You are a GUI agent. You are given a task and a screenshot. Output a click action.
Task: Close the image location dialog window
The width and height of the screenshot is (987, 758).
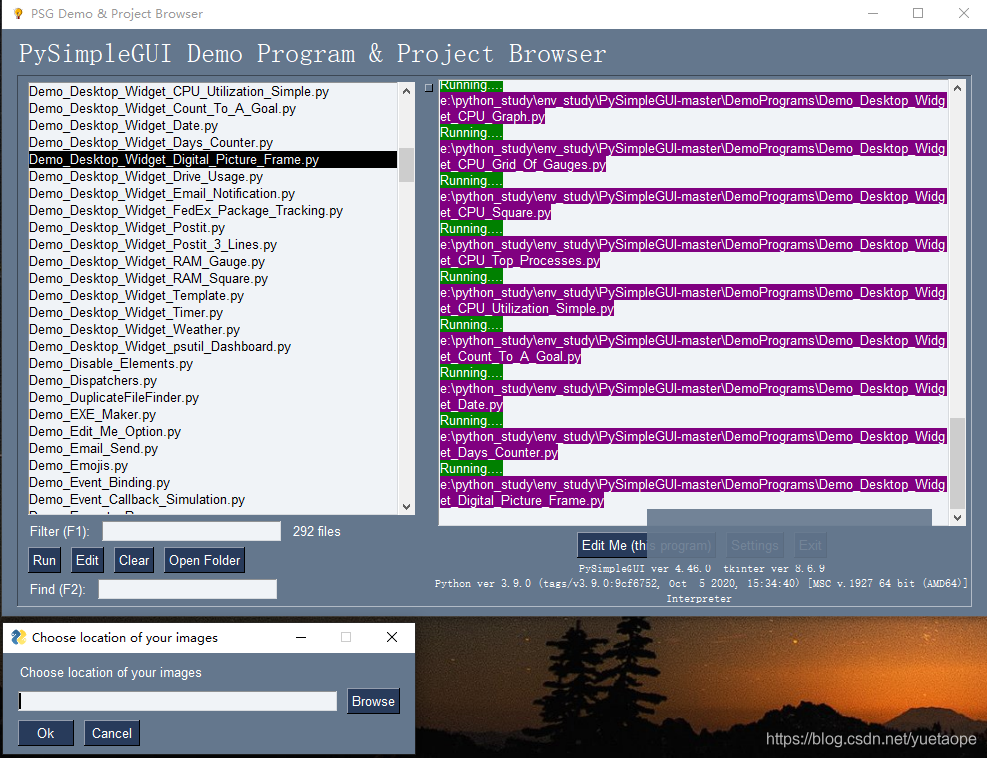tap(392, 637)
